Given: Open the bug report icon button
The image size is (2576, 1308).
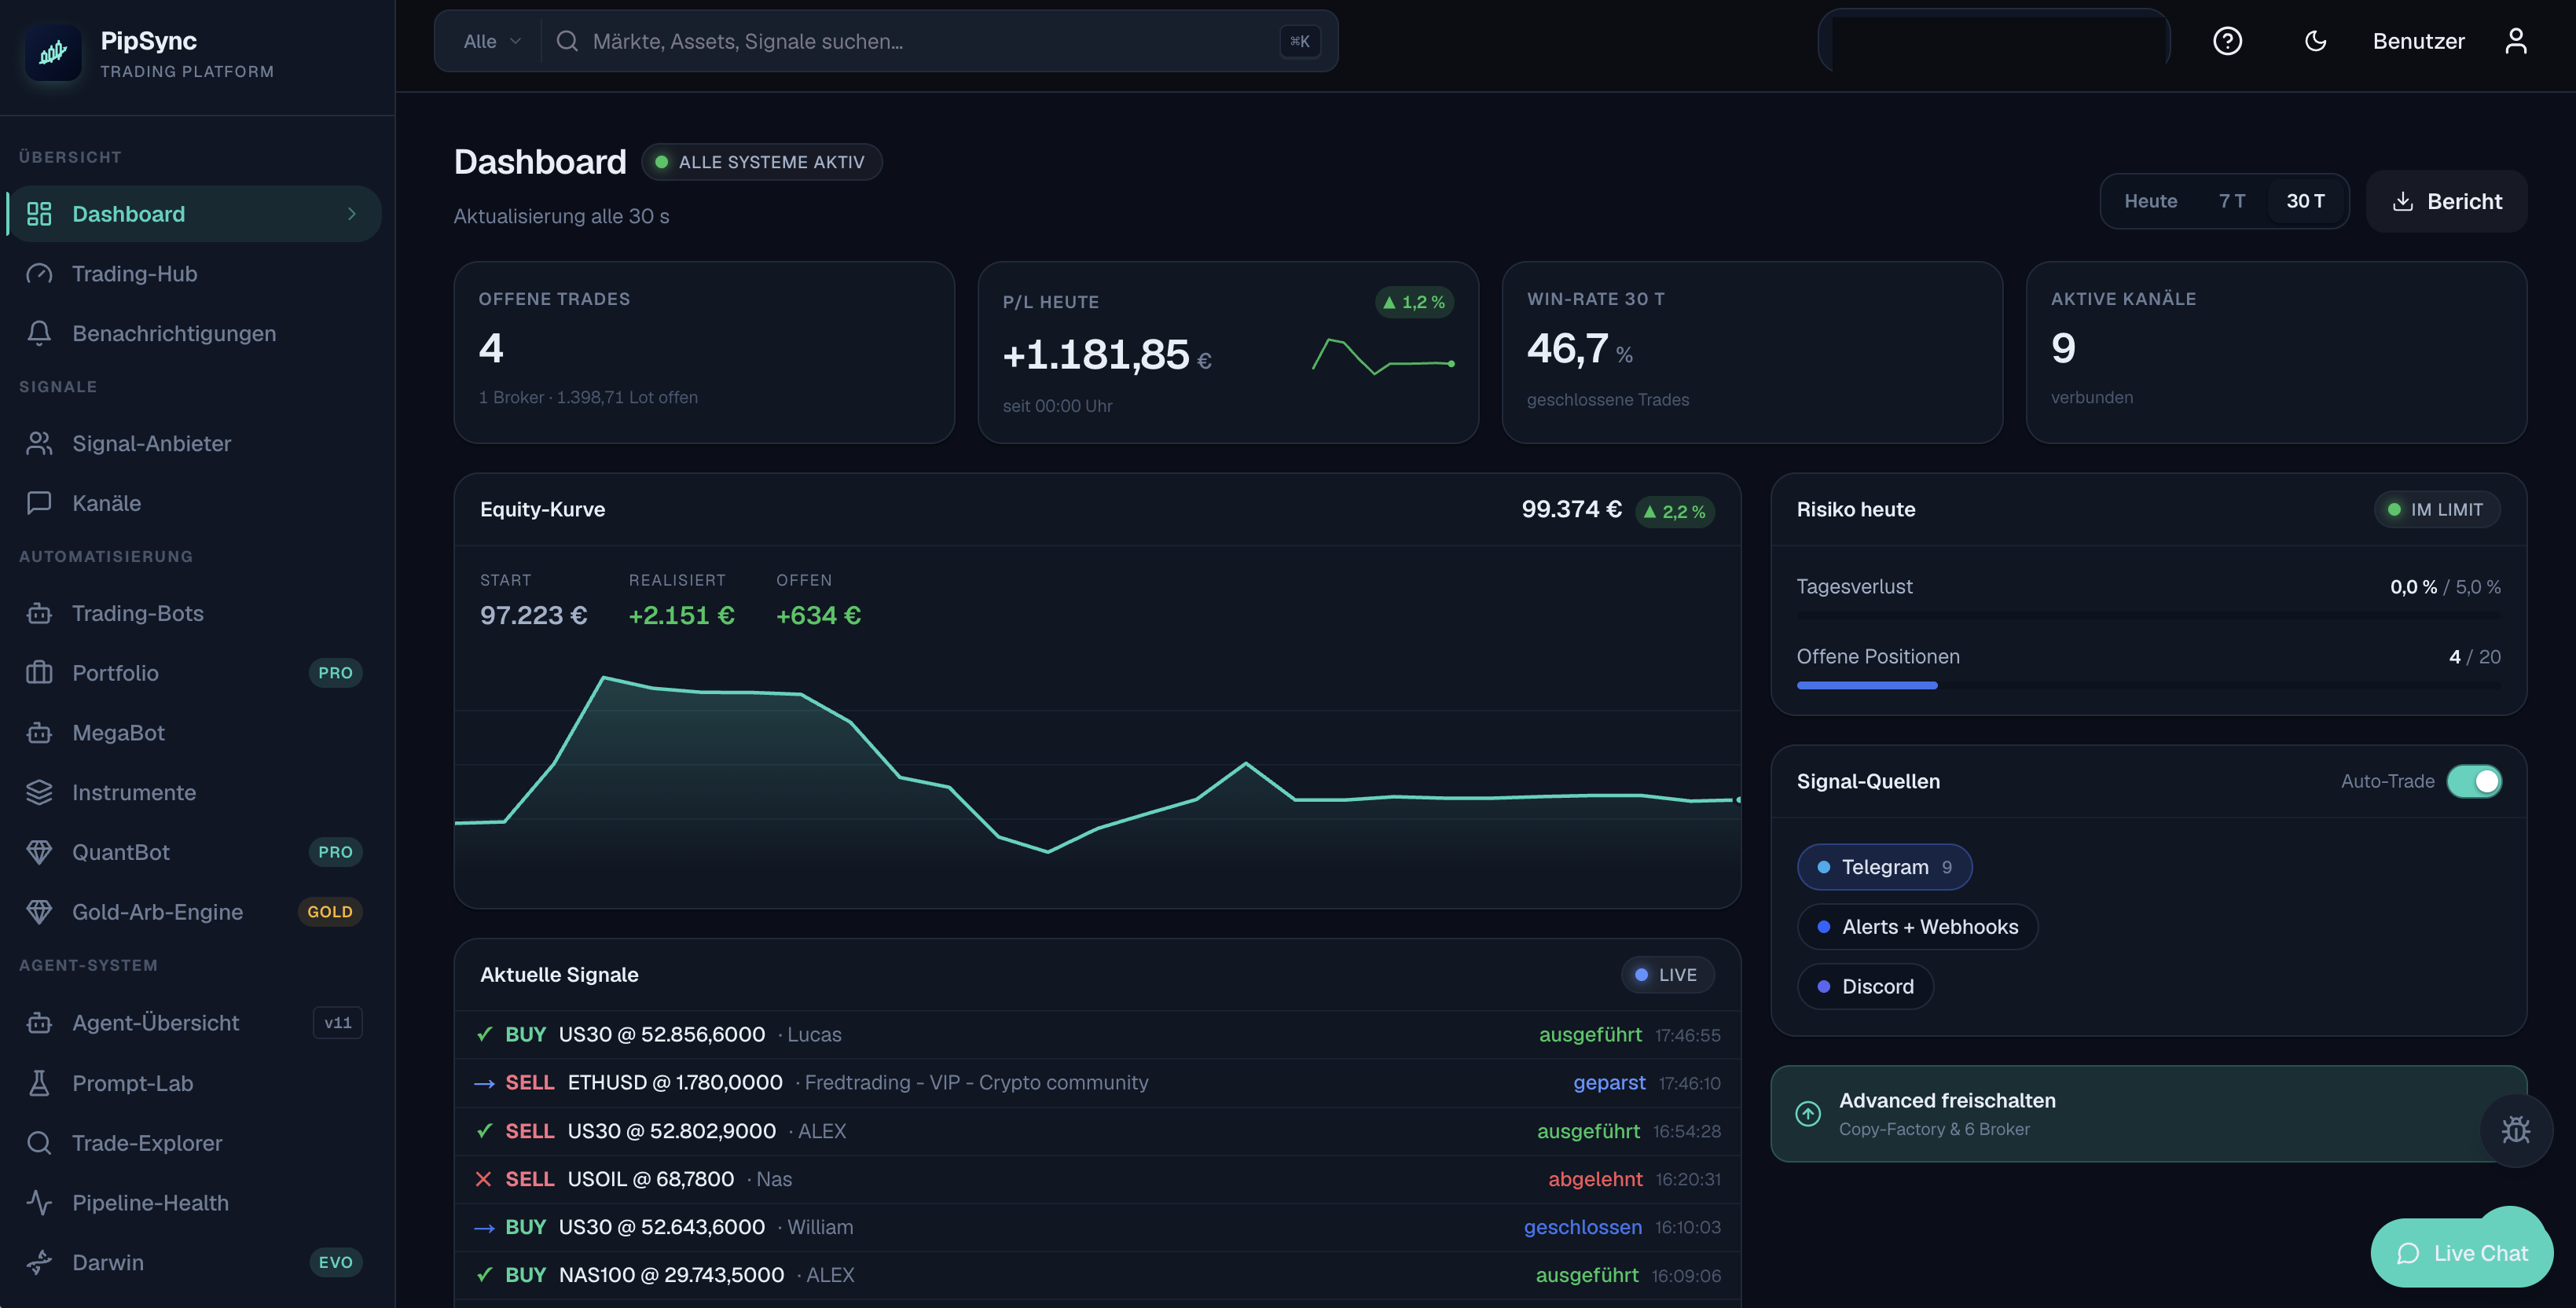Looking at the screenshot, I should coord(2516,1130).
